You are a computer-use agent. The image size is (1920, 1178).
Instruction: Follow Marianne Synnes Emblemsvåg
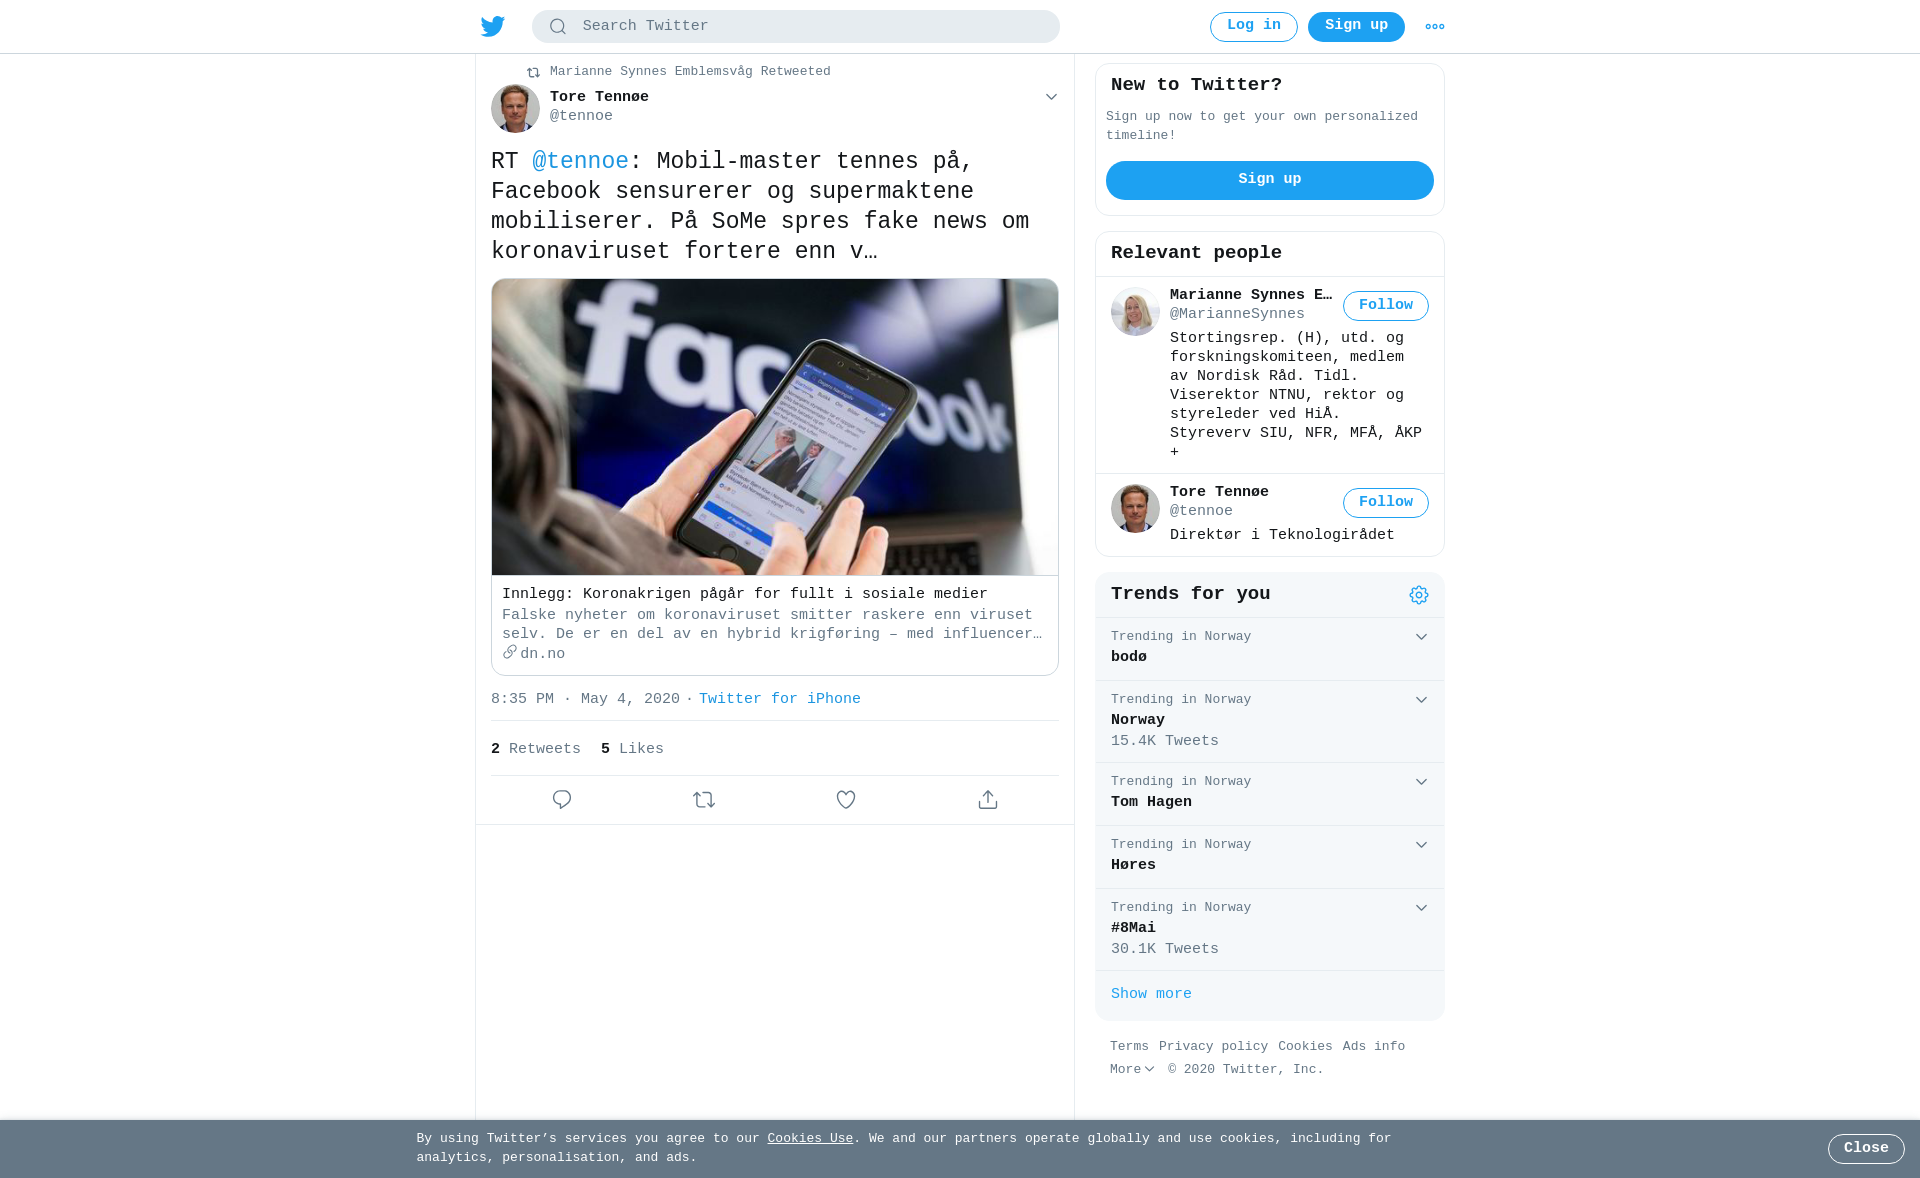pyautogui.click(x=1386, y=306)
